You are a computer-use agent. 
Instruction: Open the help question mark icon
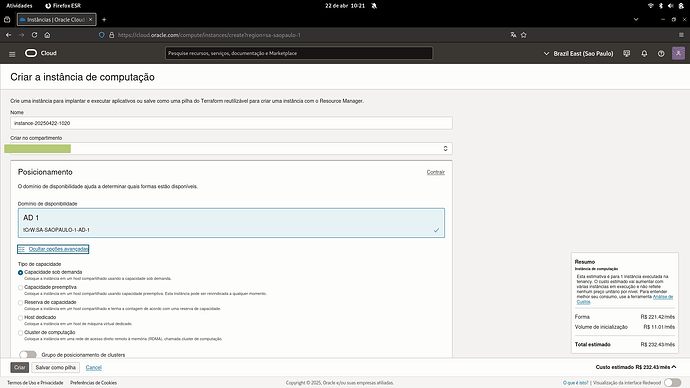click(x=661, y=54)
